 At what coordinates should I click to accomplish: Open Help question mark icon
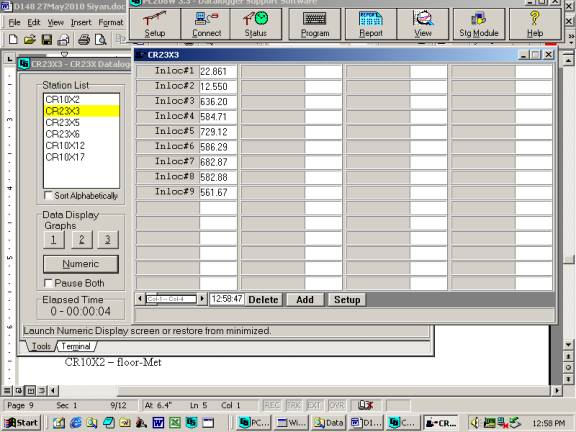click(535, 24)
